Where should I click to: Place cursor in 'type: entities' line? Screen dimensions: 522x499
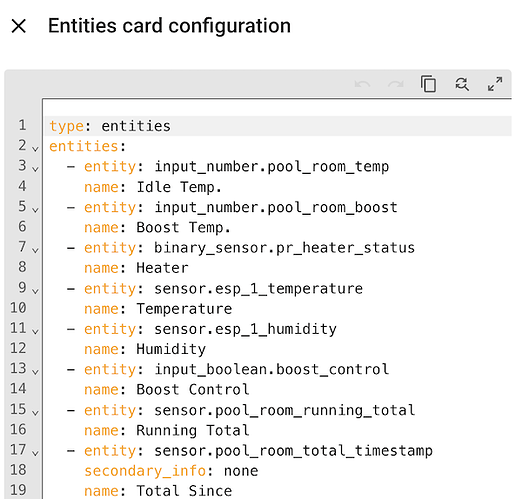pos(278,126)
